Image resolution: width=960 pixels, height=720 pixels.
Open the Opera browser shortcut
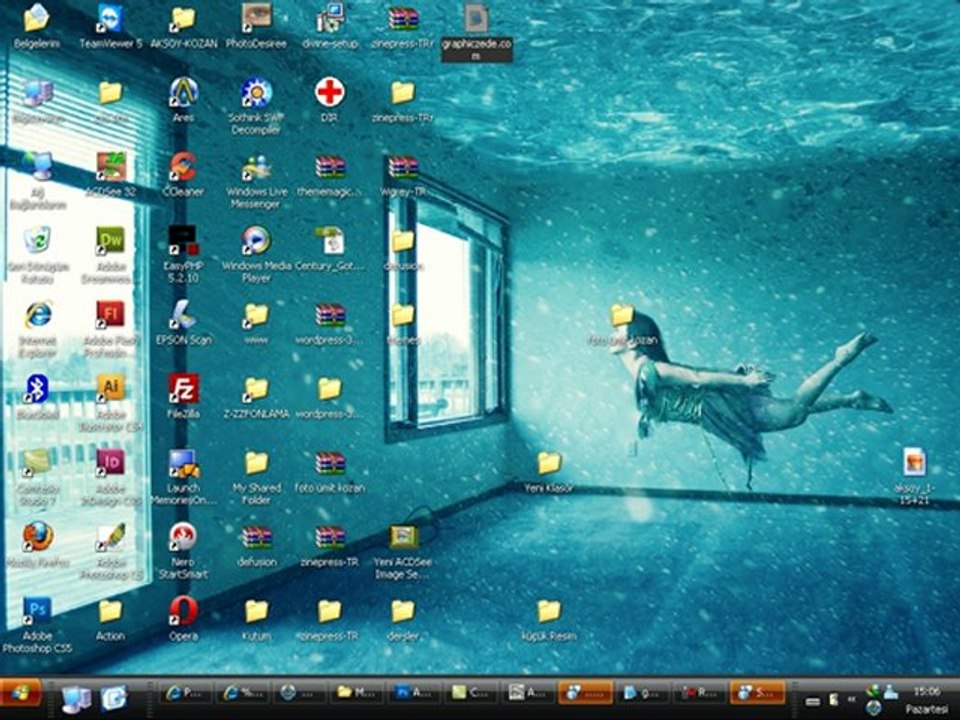pos(183,610)
